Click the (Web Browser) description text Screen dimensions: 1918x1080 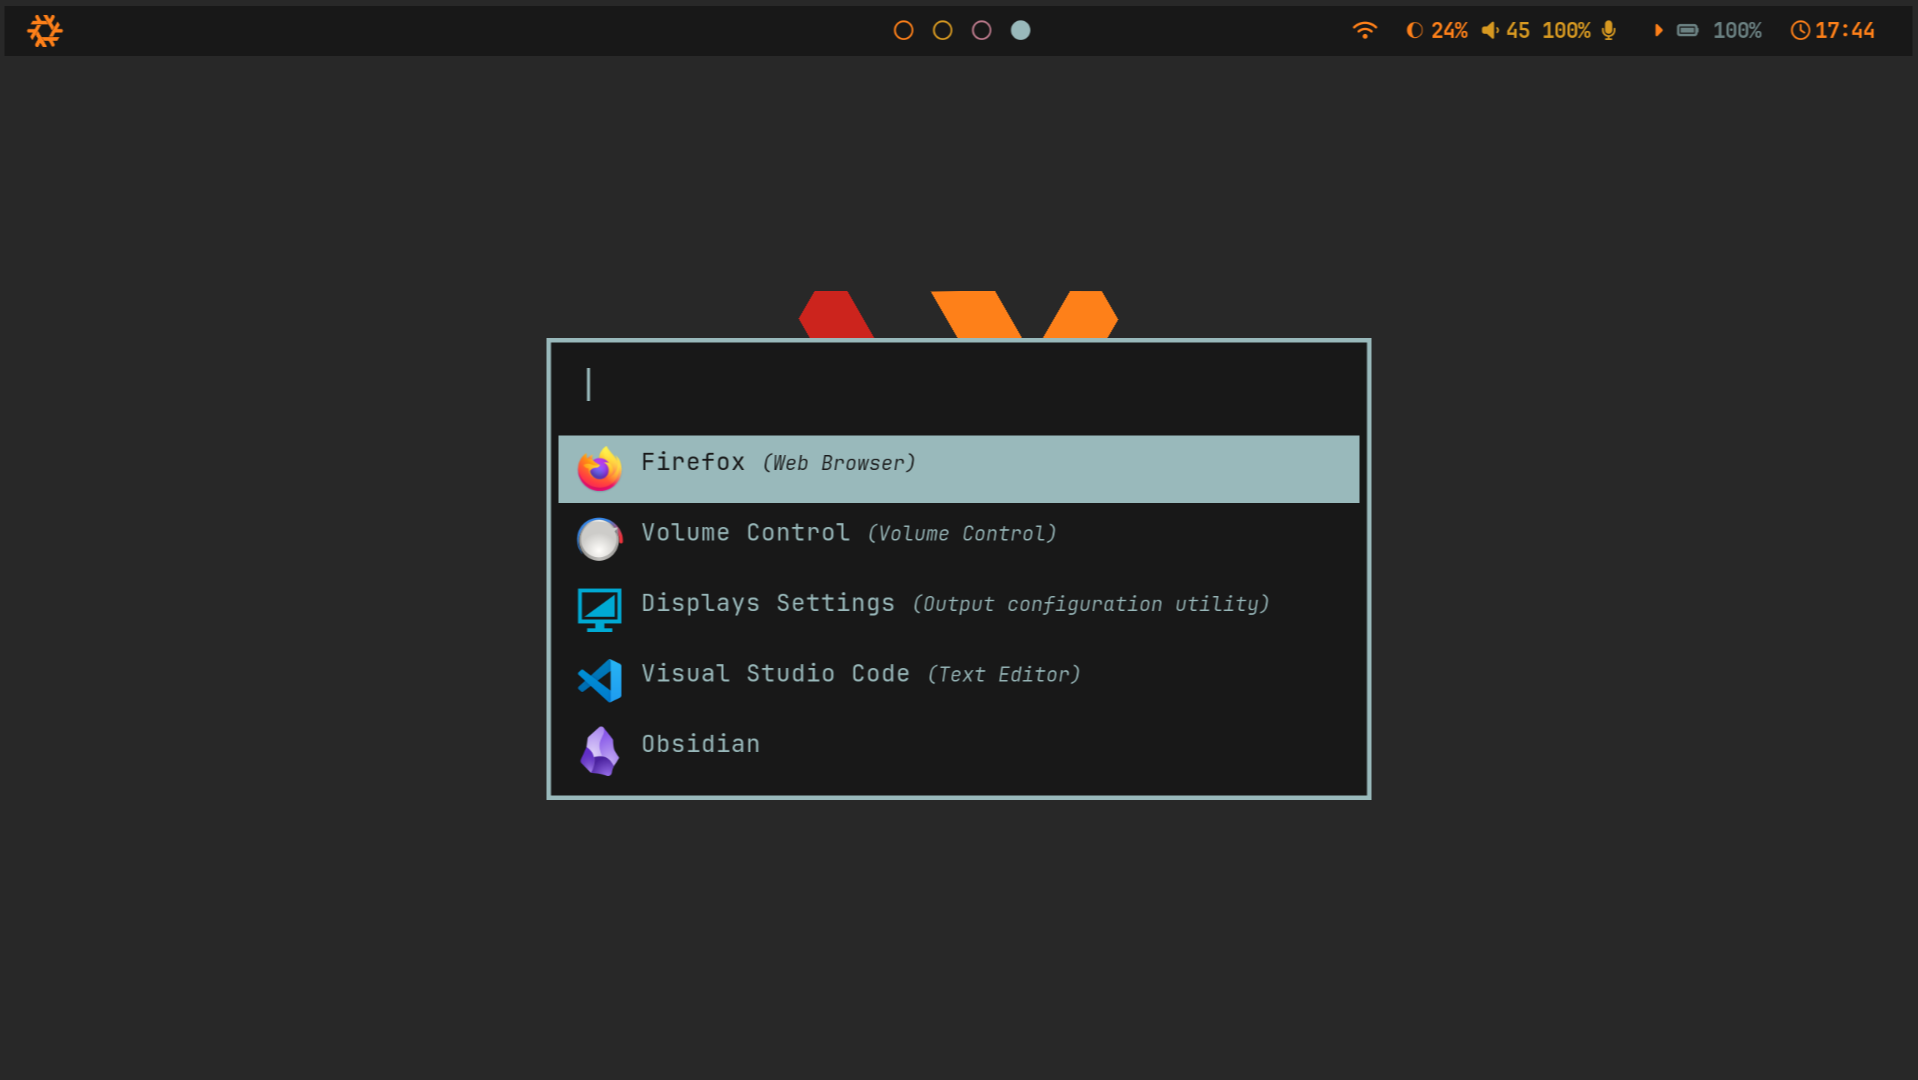click(839, 463)
